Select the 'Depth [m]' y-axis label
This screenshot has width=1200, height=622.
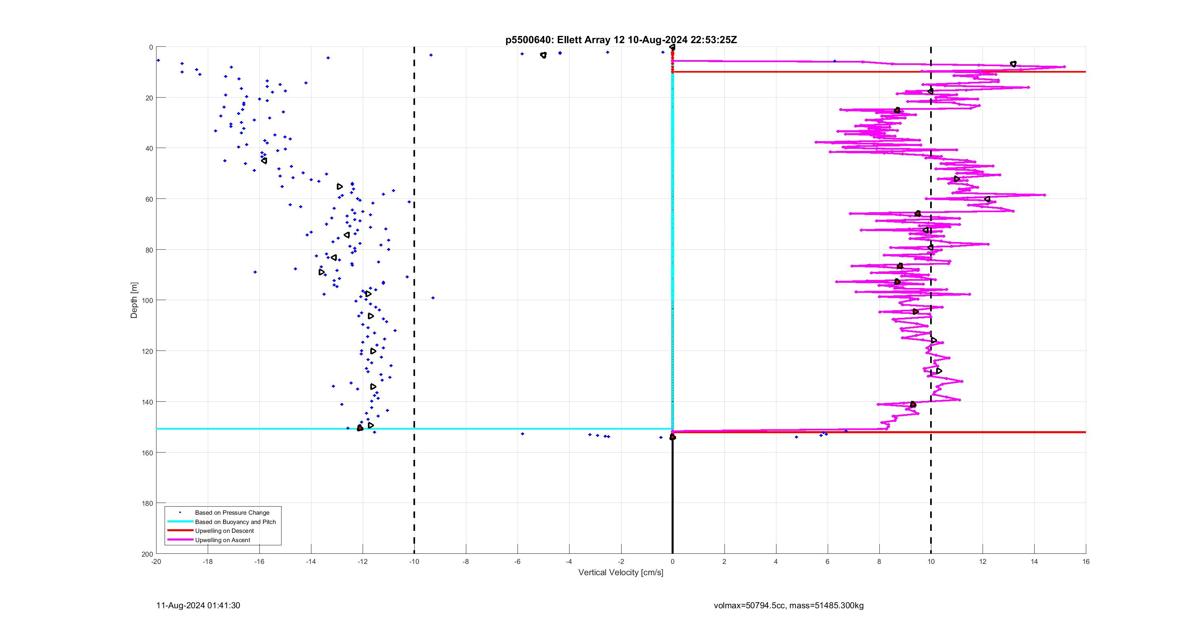(x=134, y=300)
